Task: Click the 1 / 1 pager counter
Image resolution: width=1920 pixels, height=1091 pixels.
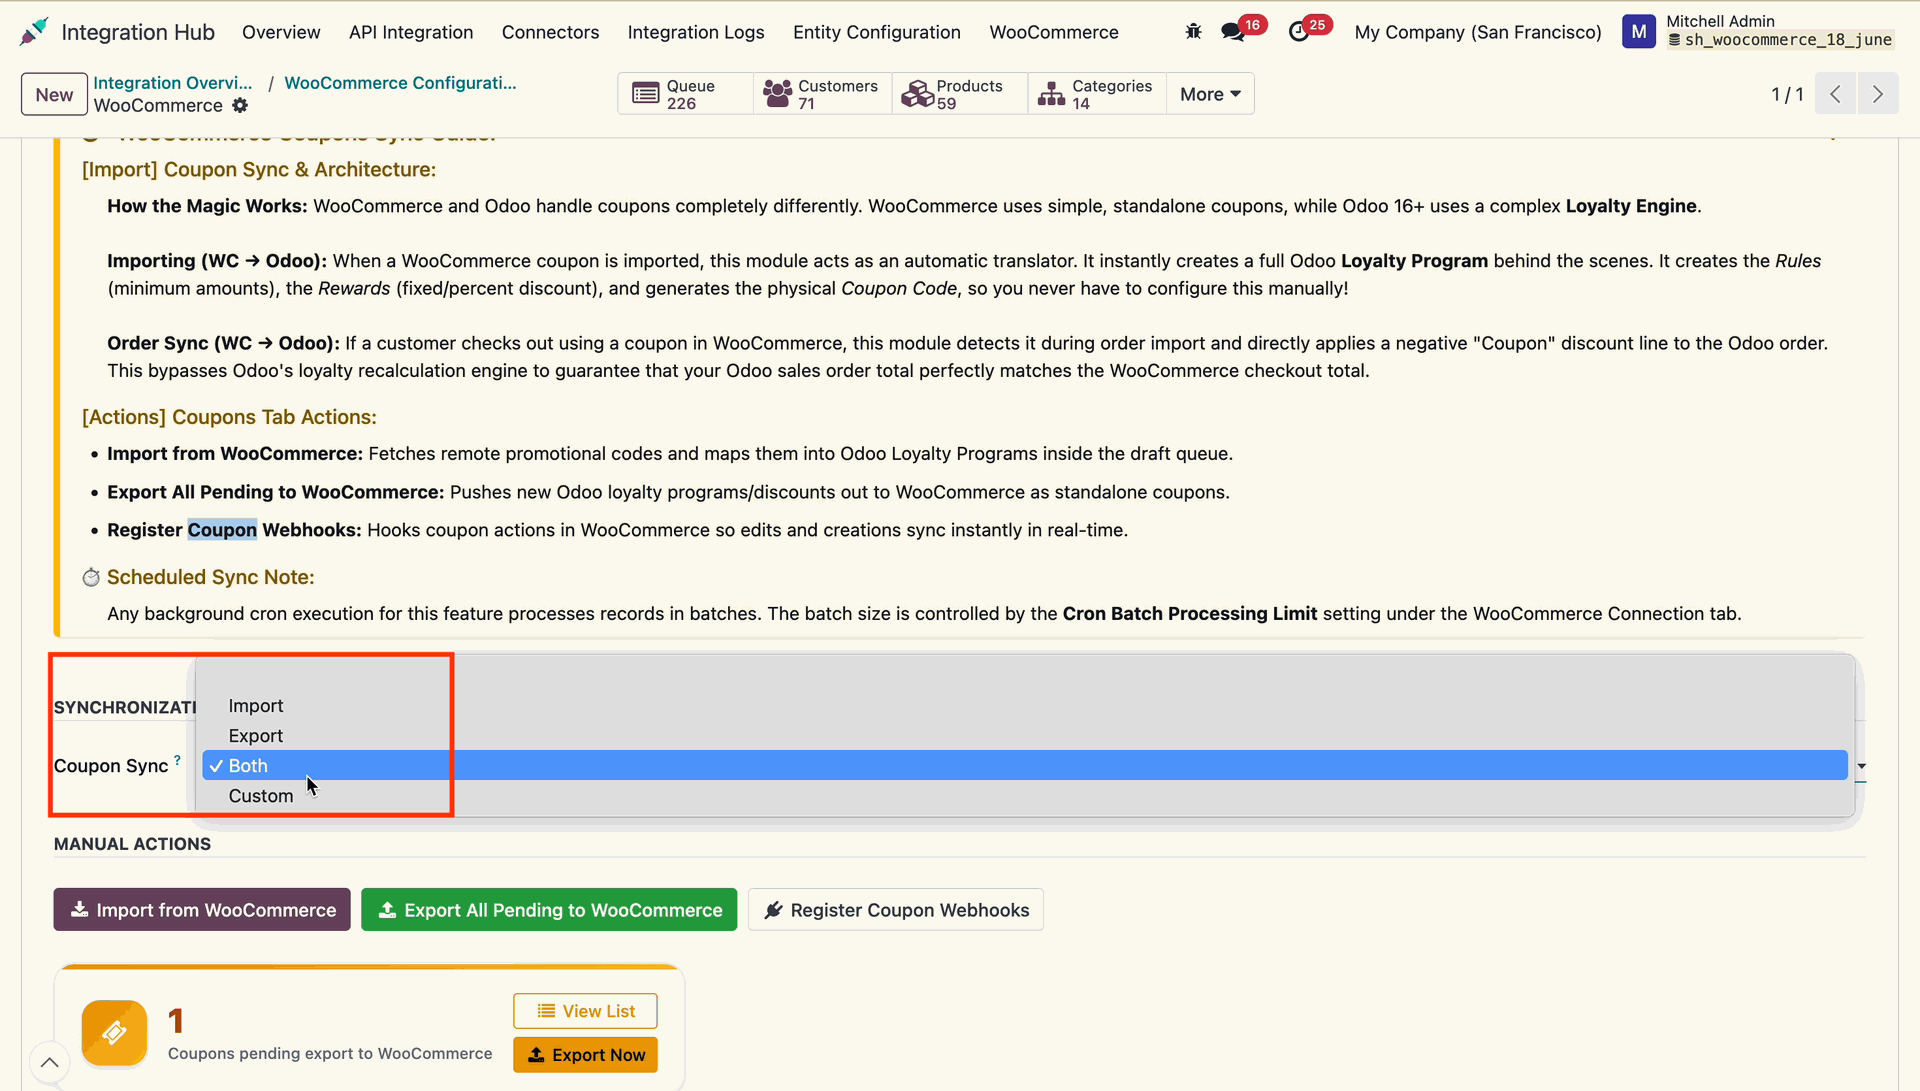Action: (1787, 94)
